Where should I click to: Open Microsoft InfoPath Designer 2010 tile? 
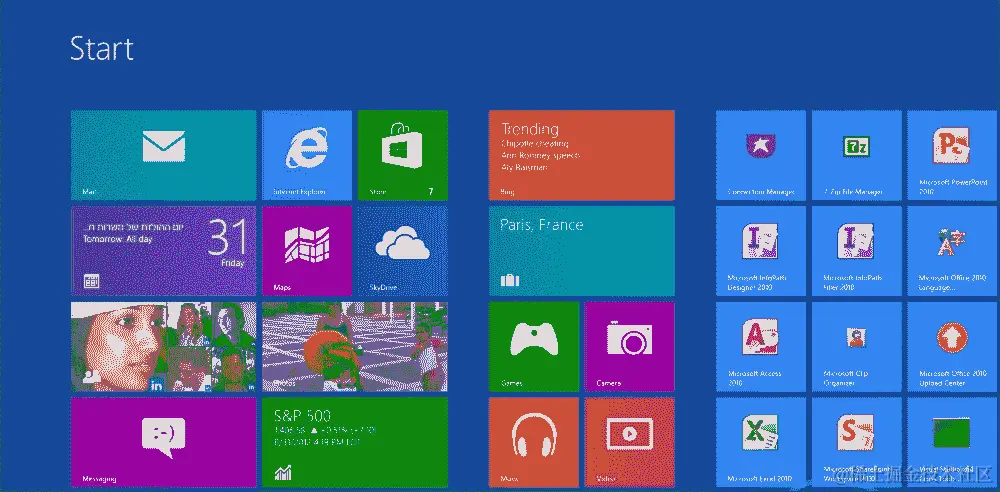(x=761, y=251)
